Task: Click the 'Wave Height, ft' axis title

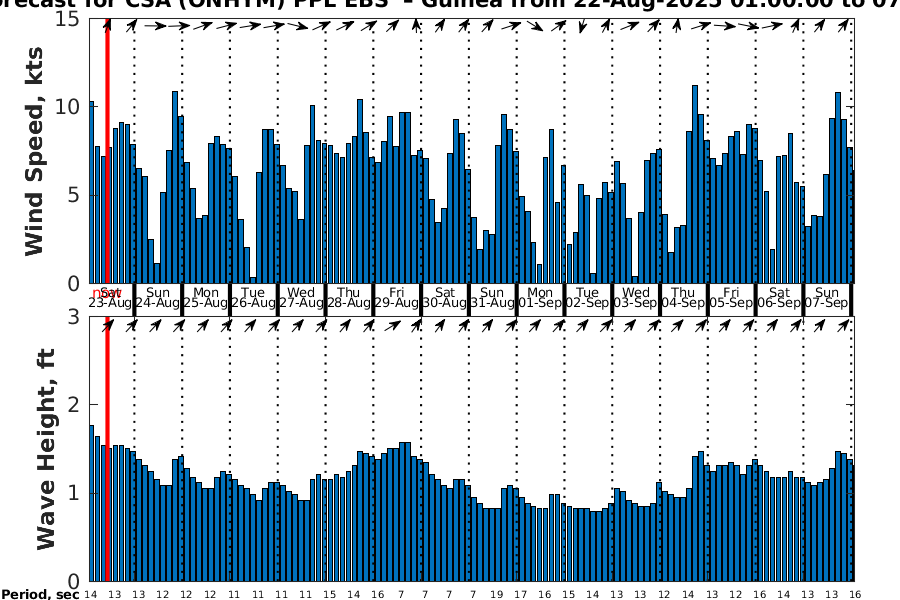Action: click(x=46, y=448)
